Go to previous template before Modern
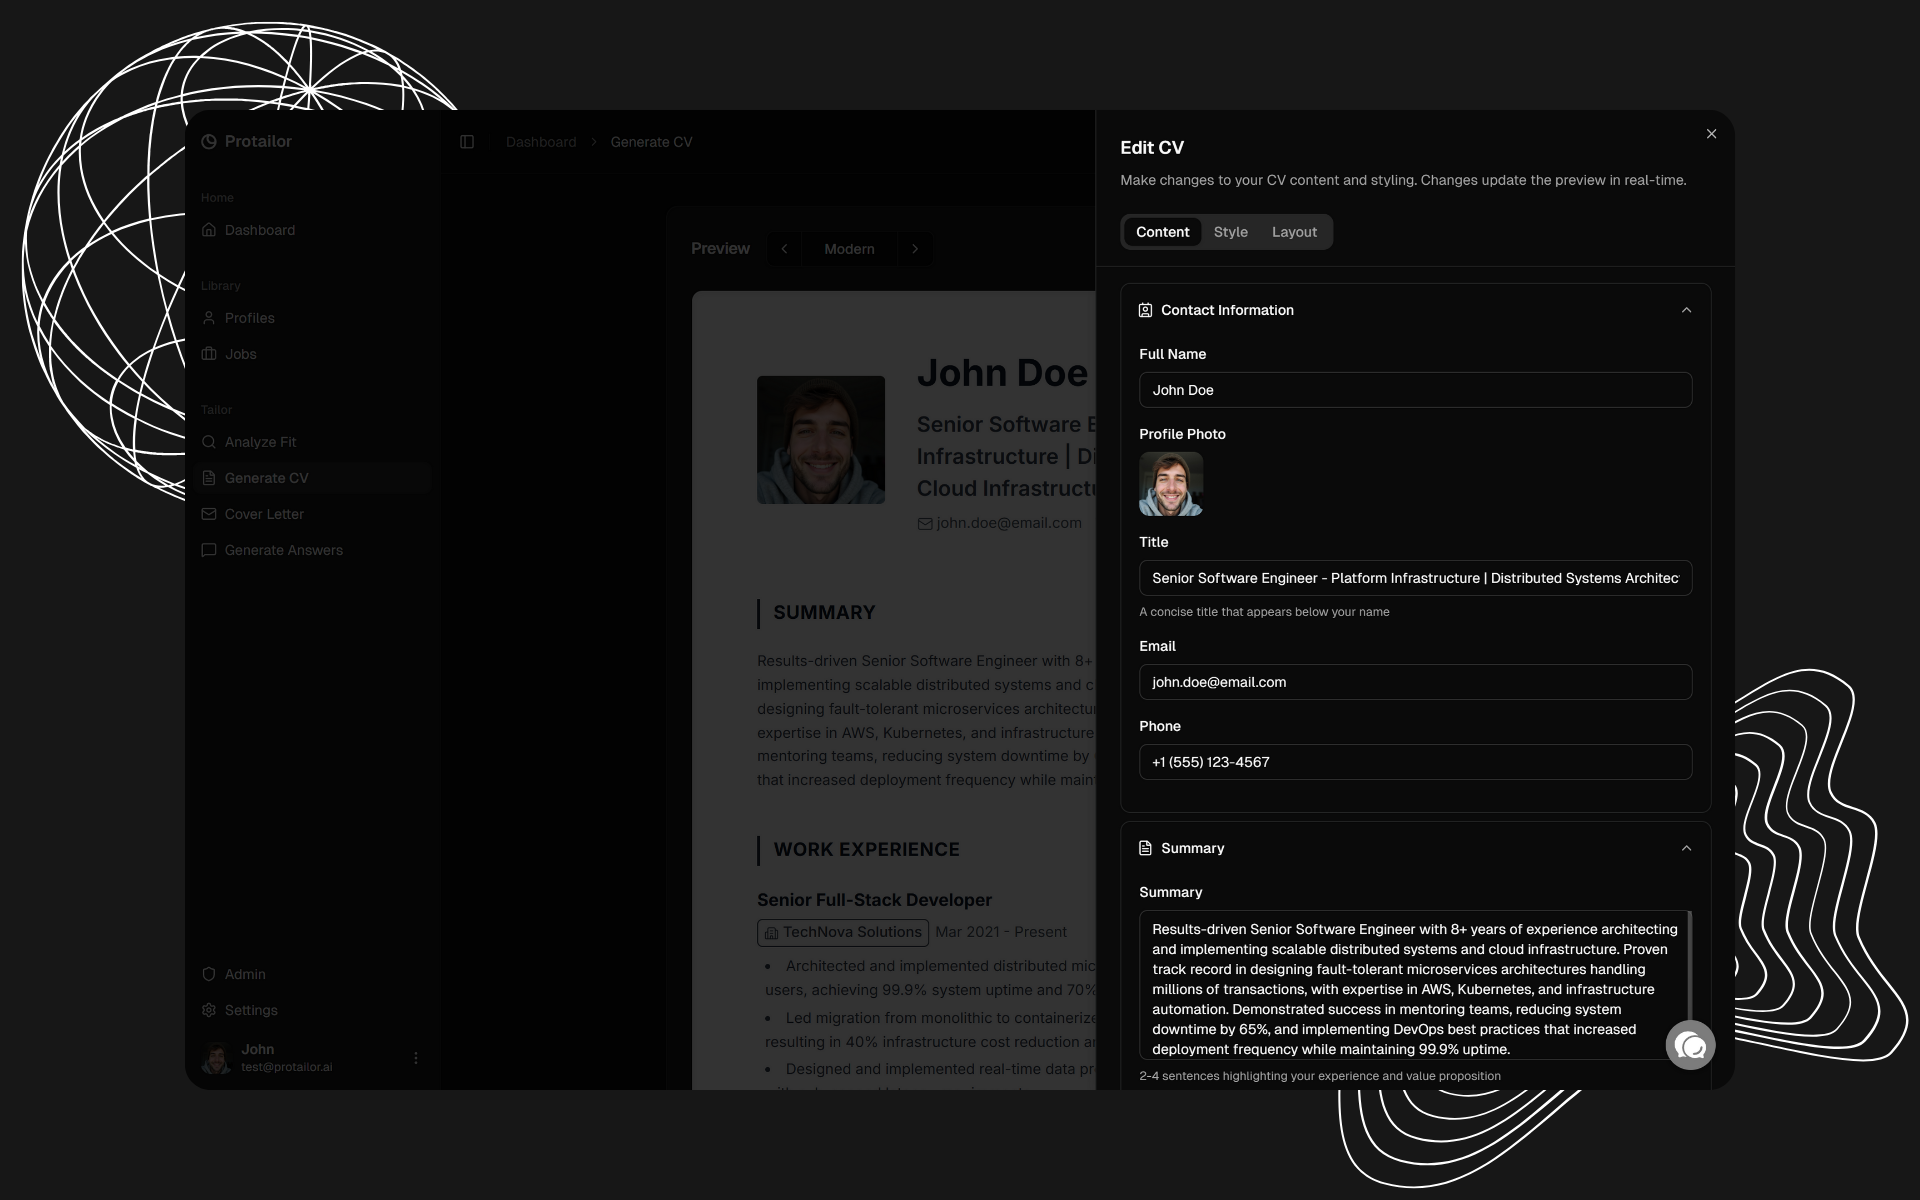 coord(785,249)
